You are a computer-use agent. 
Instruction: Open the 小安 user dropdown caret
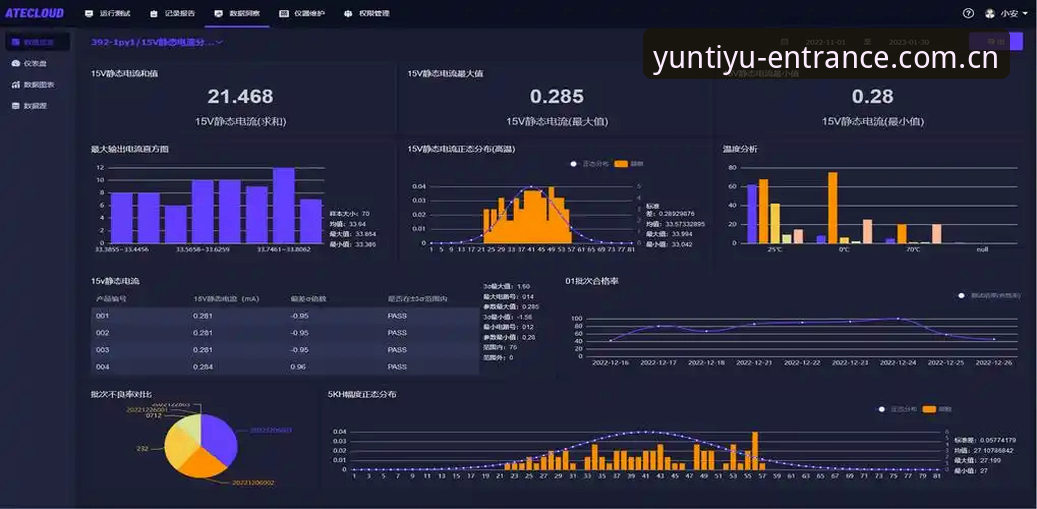1025,14
